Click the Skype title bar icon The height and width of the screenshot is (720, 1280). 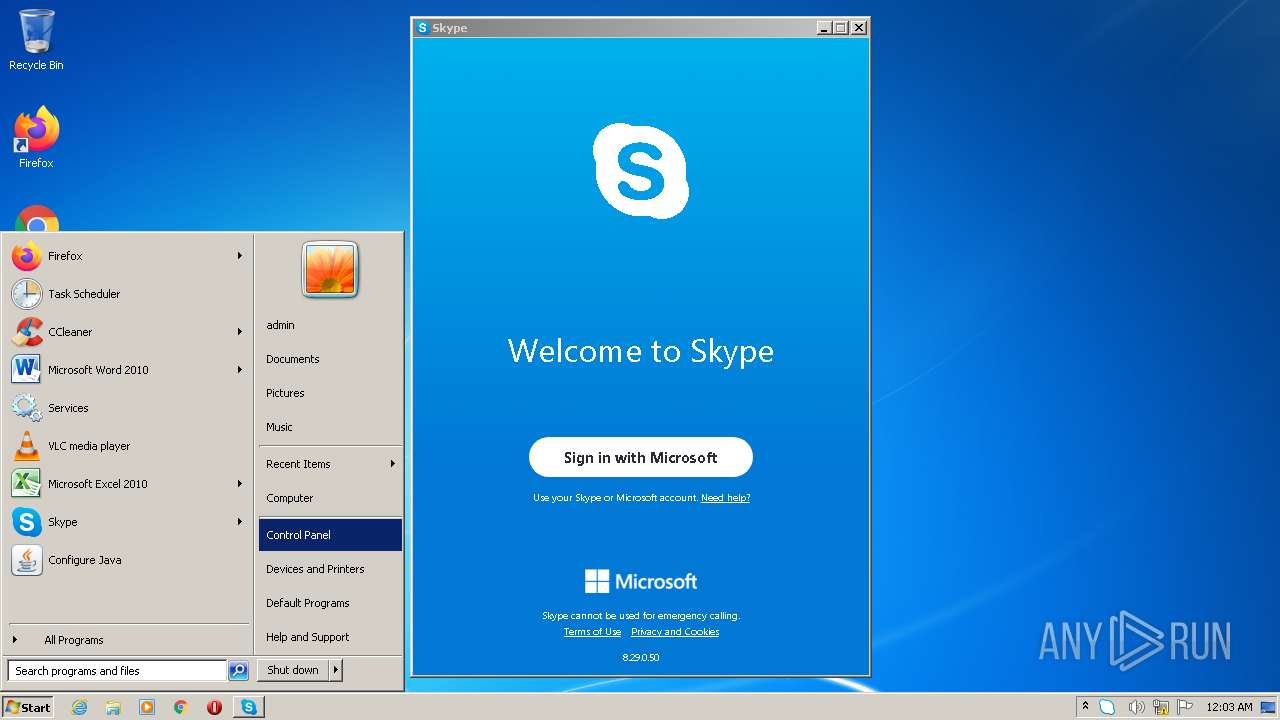pos(423,28)
